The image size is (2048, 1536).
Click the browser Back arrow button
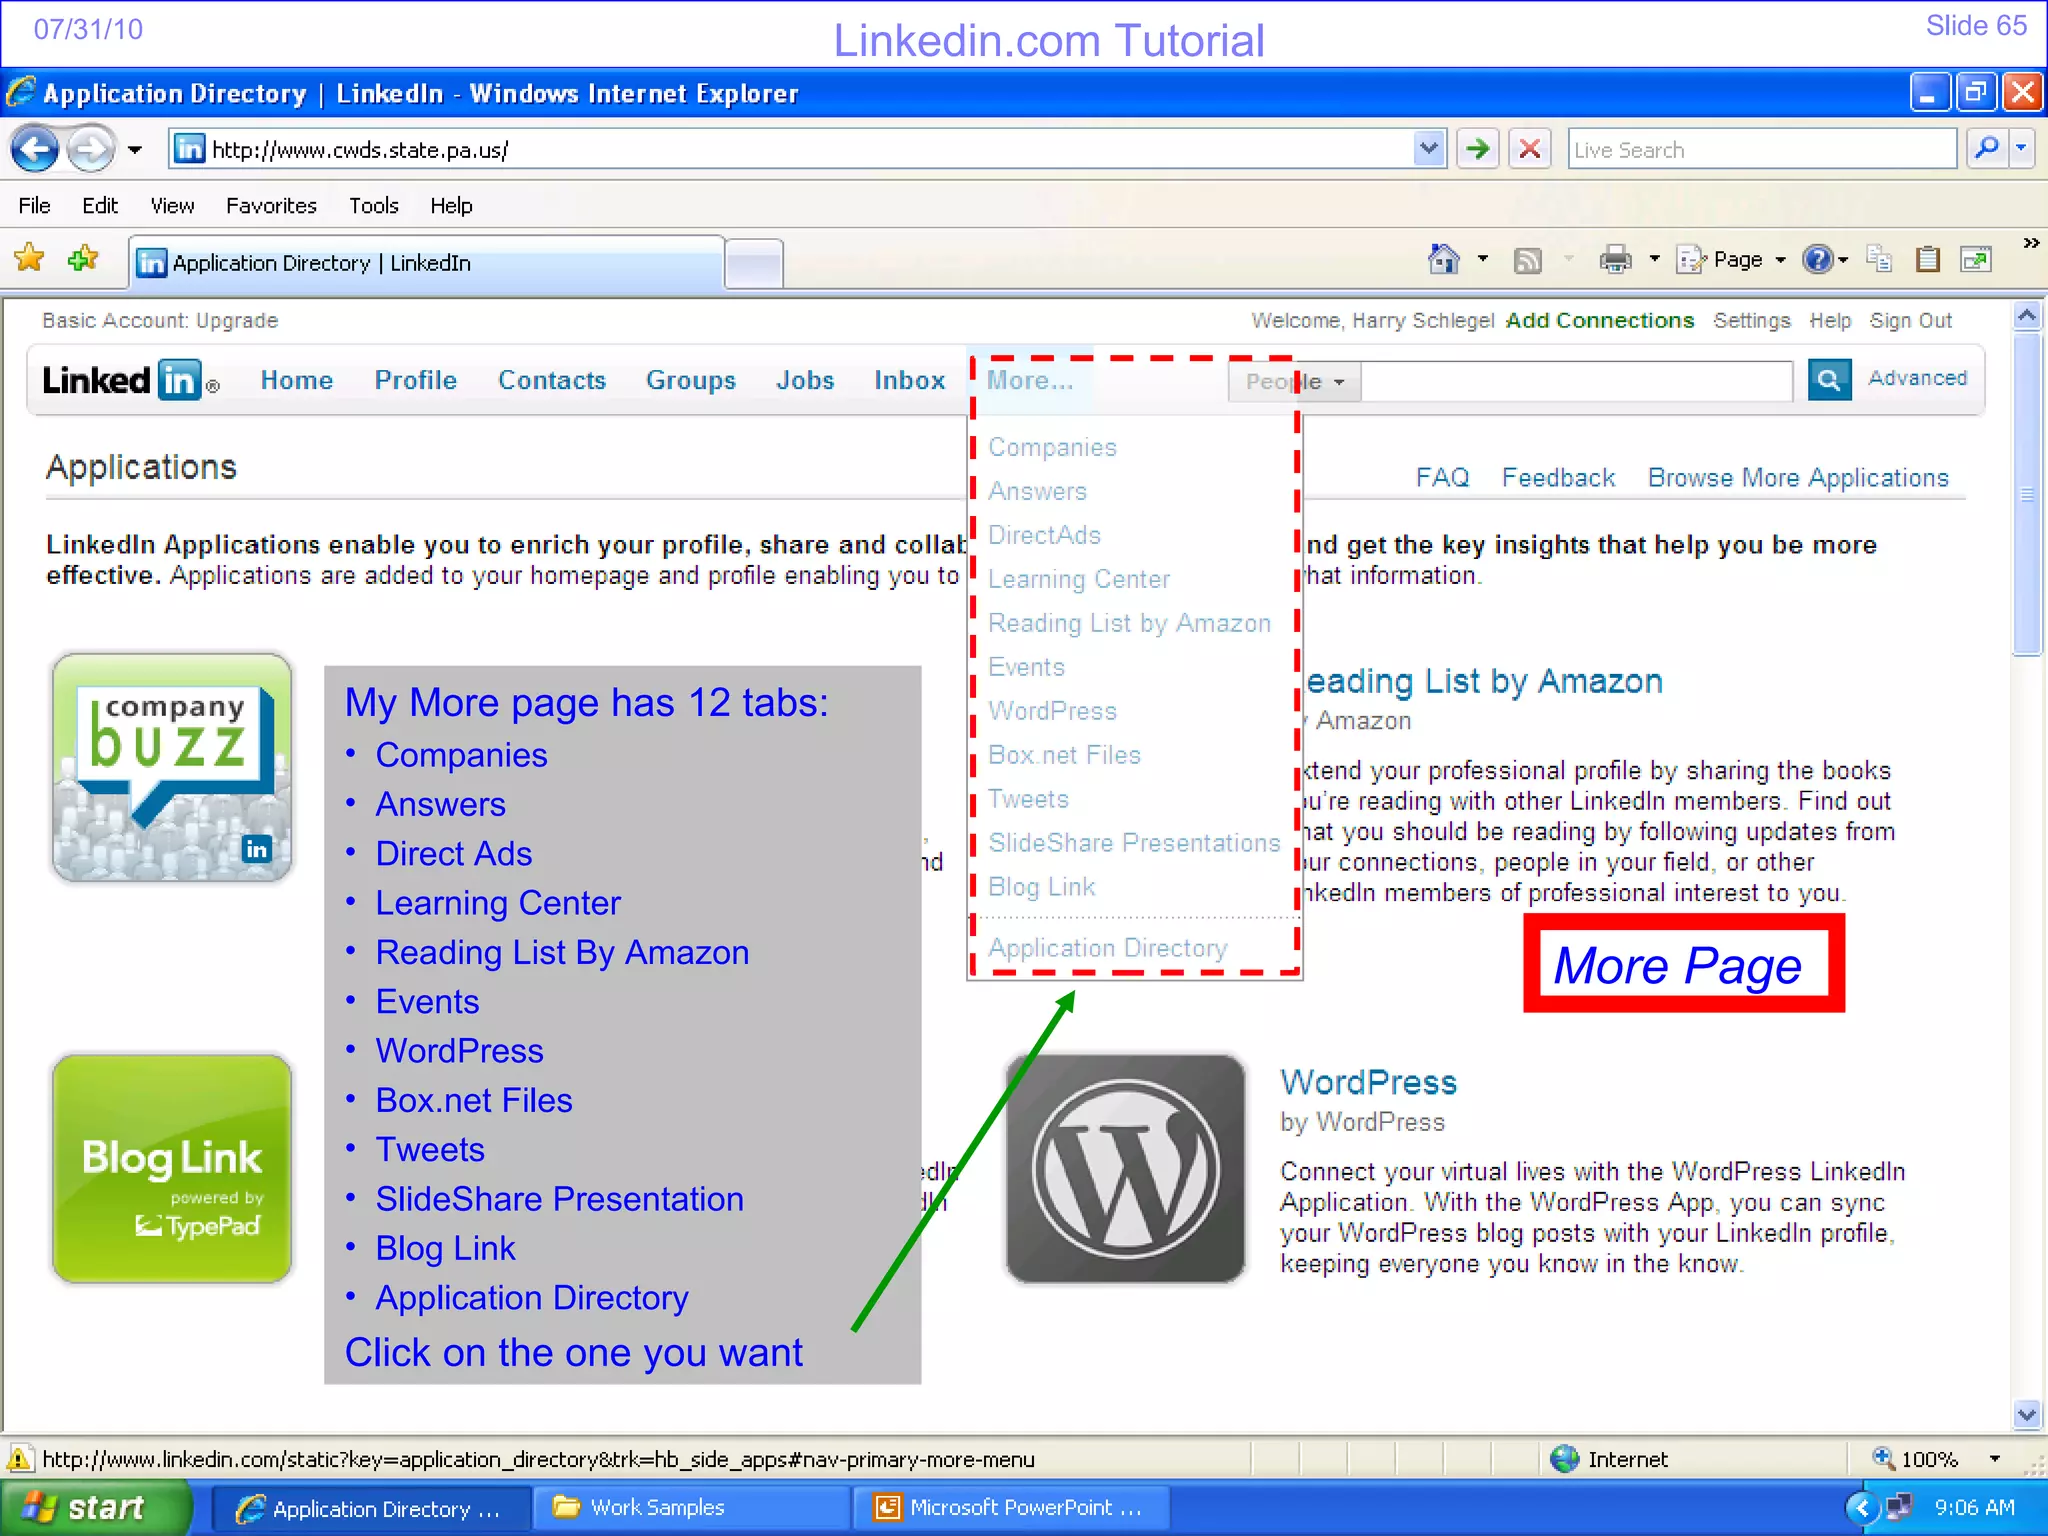coord(35,150)
